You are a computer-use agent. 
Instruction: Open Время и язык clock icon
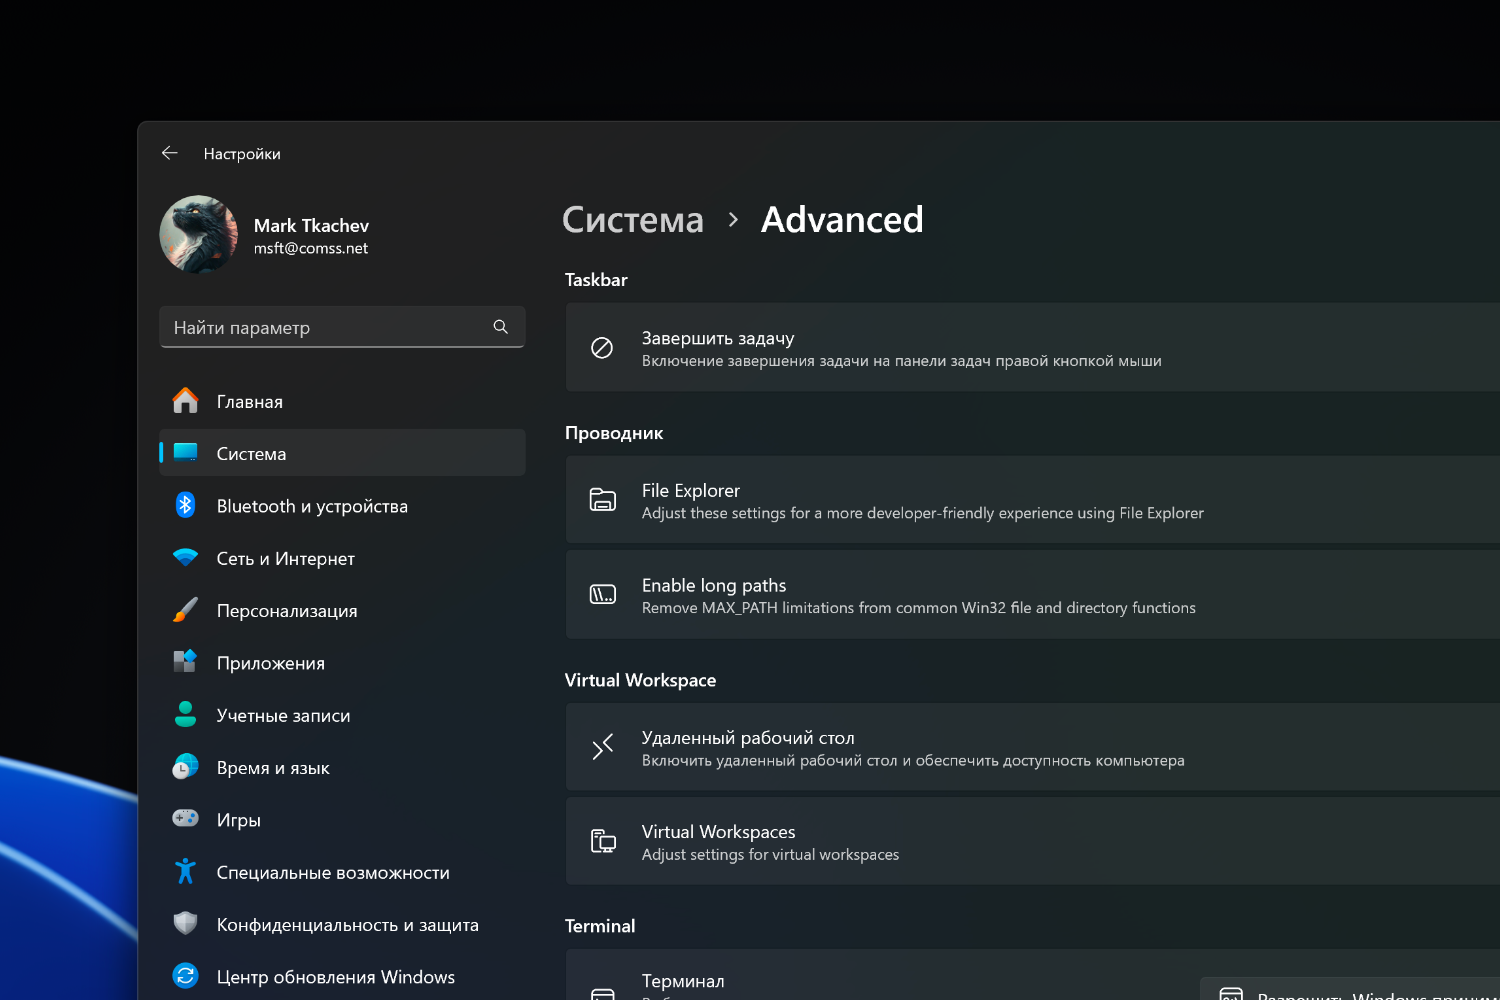[186, 767]
